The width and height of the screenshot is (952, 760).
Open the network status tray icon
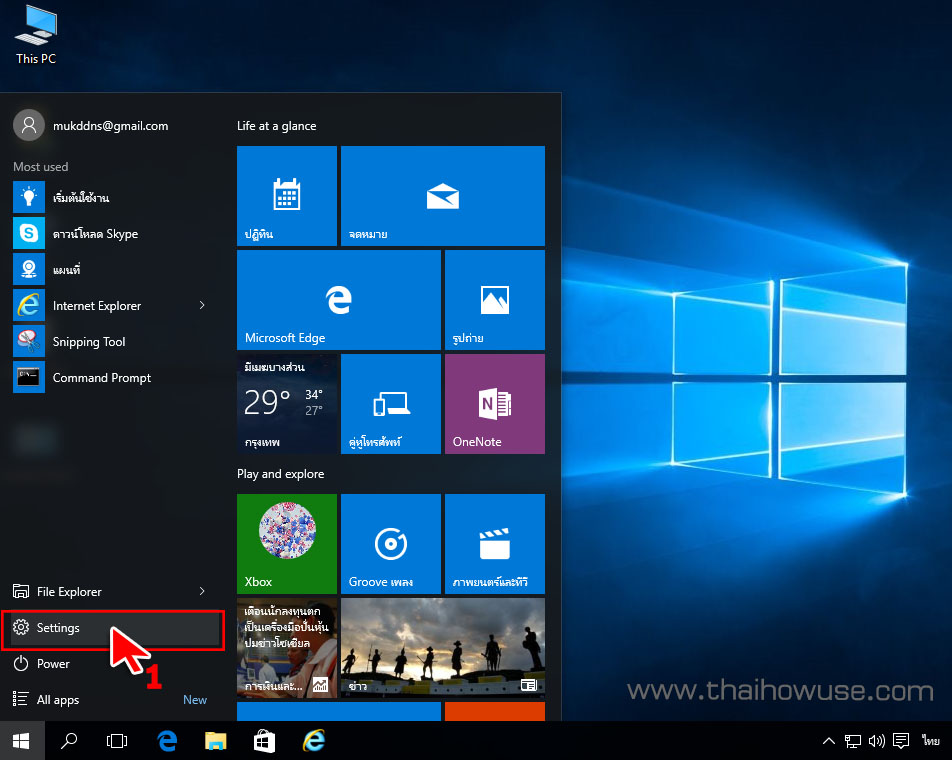[853, 741]
